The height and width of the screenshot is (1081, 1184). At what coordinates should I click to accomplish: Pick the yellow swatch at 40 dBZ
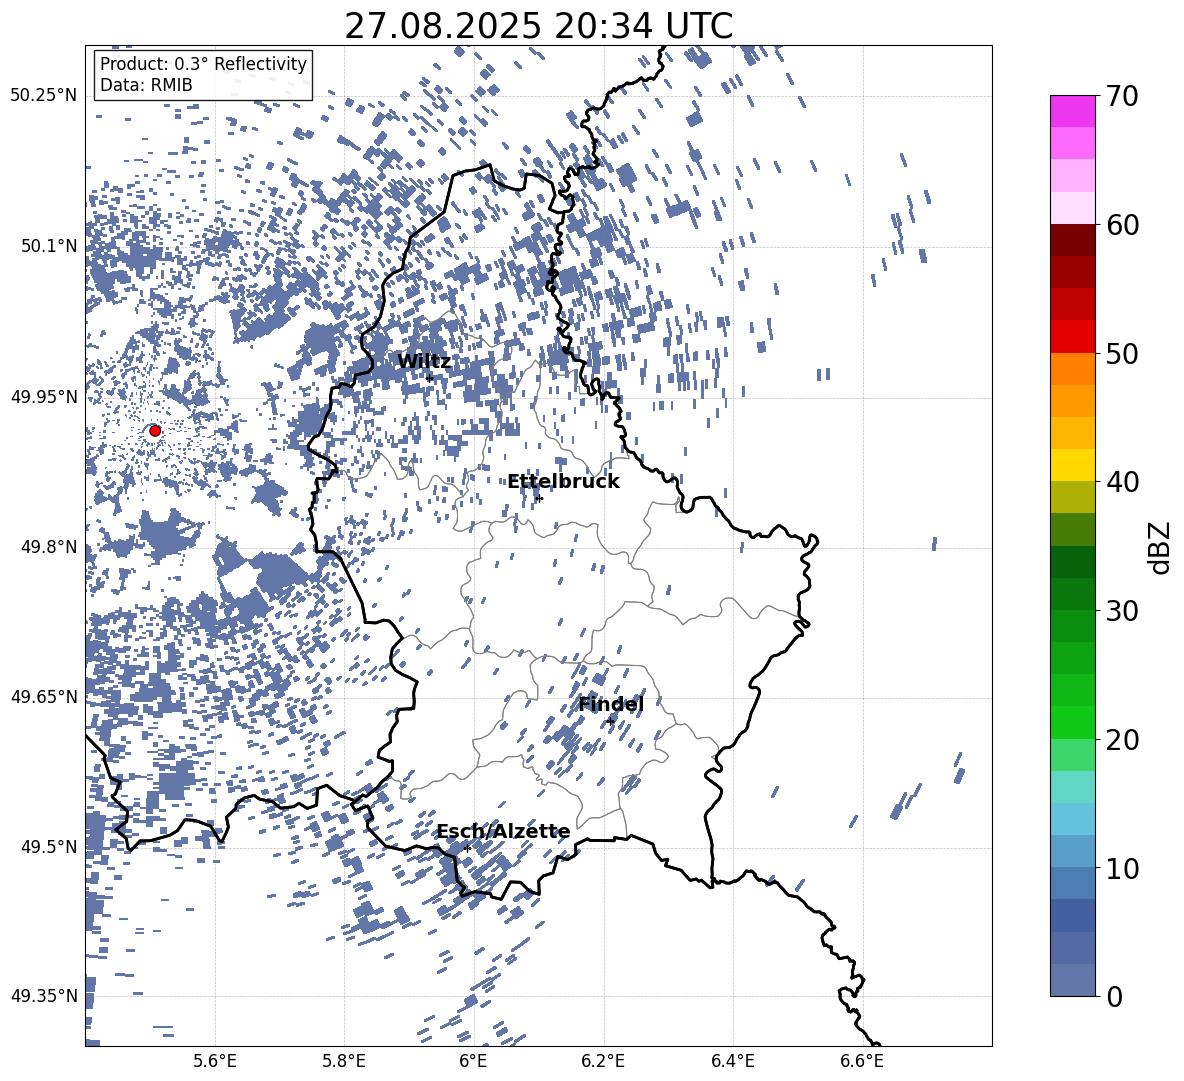click(x=1072, y=465)
